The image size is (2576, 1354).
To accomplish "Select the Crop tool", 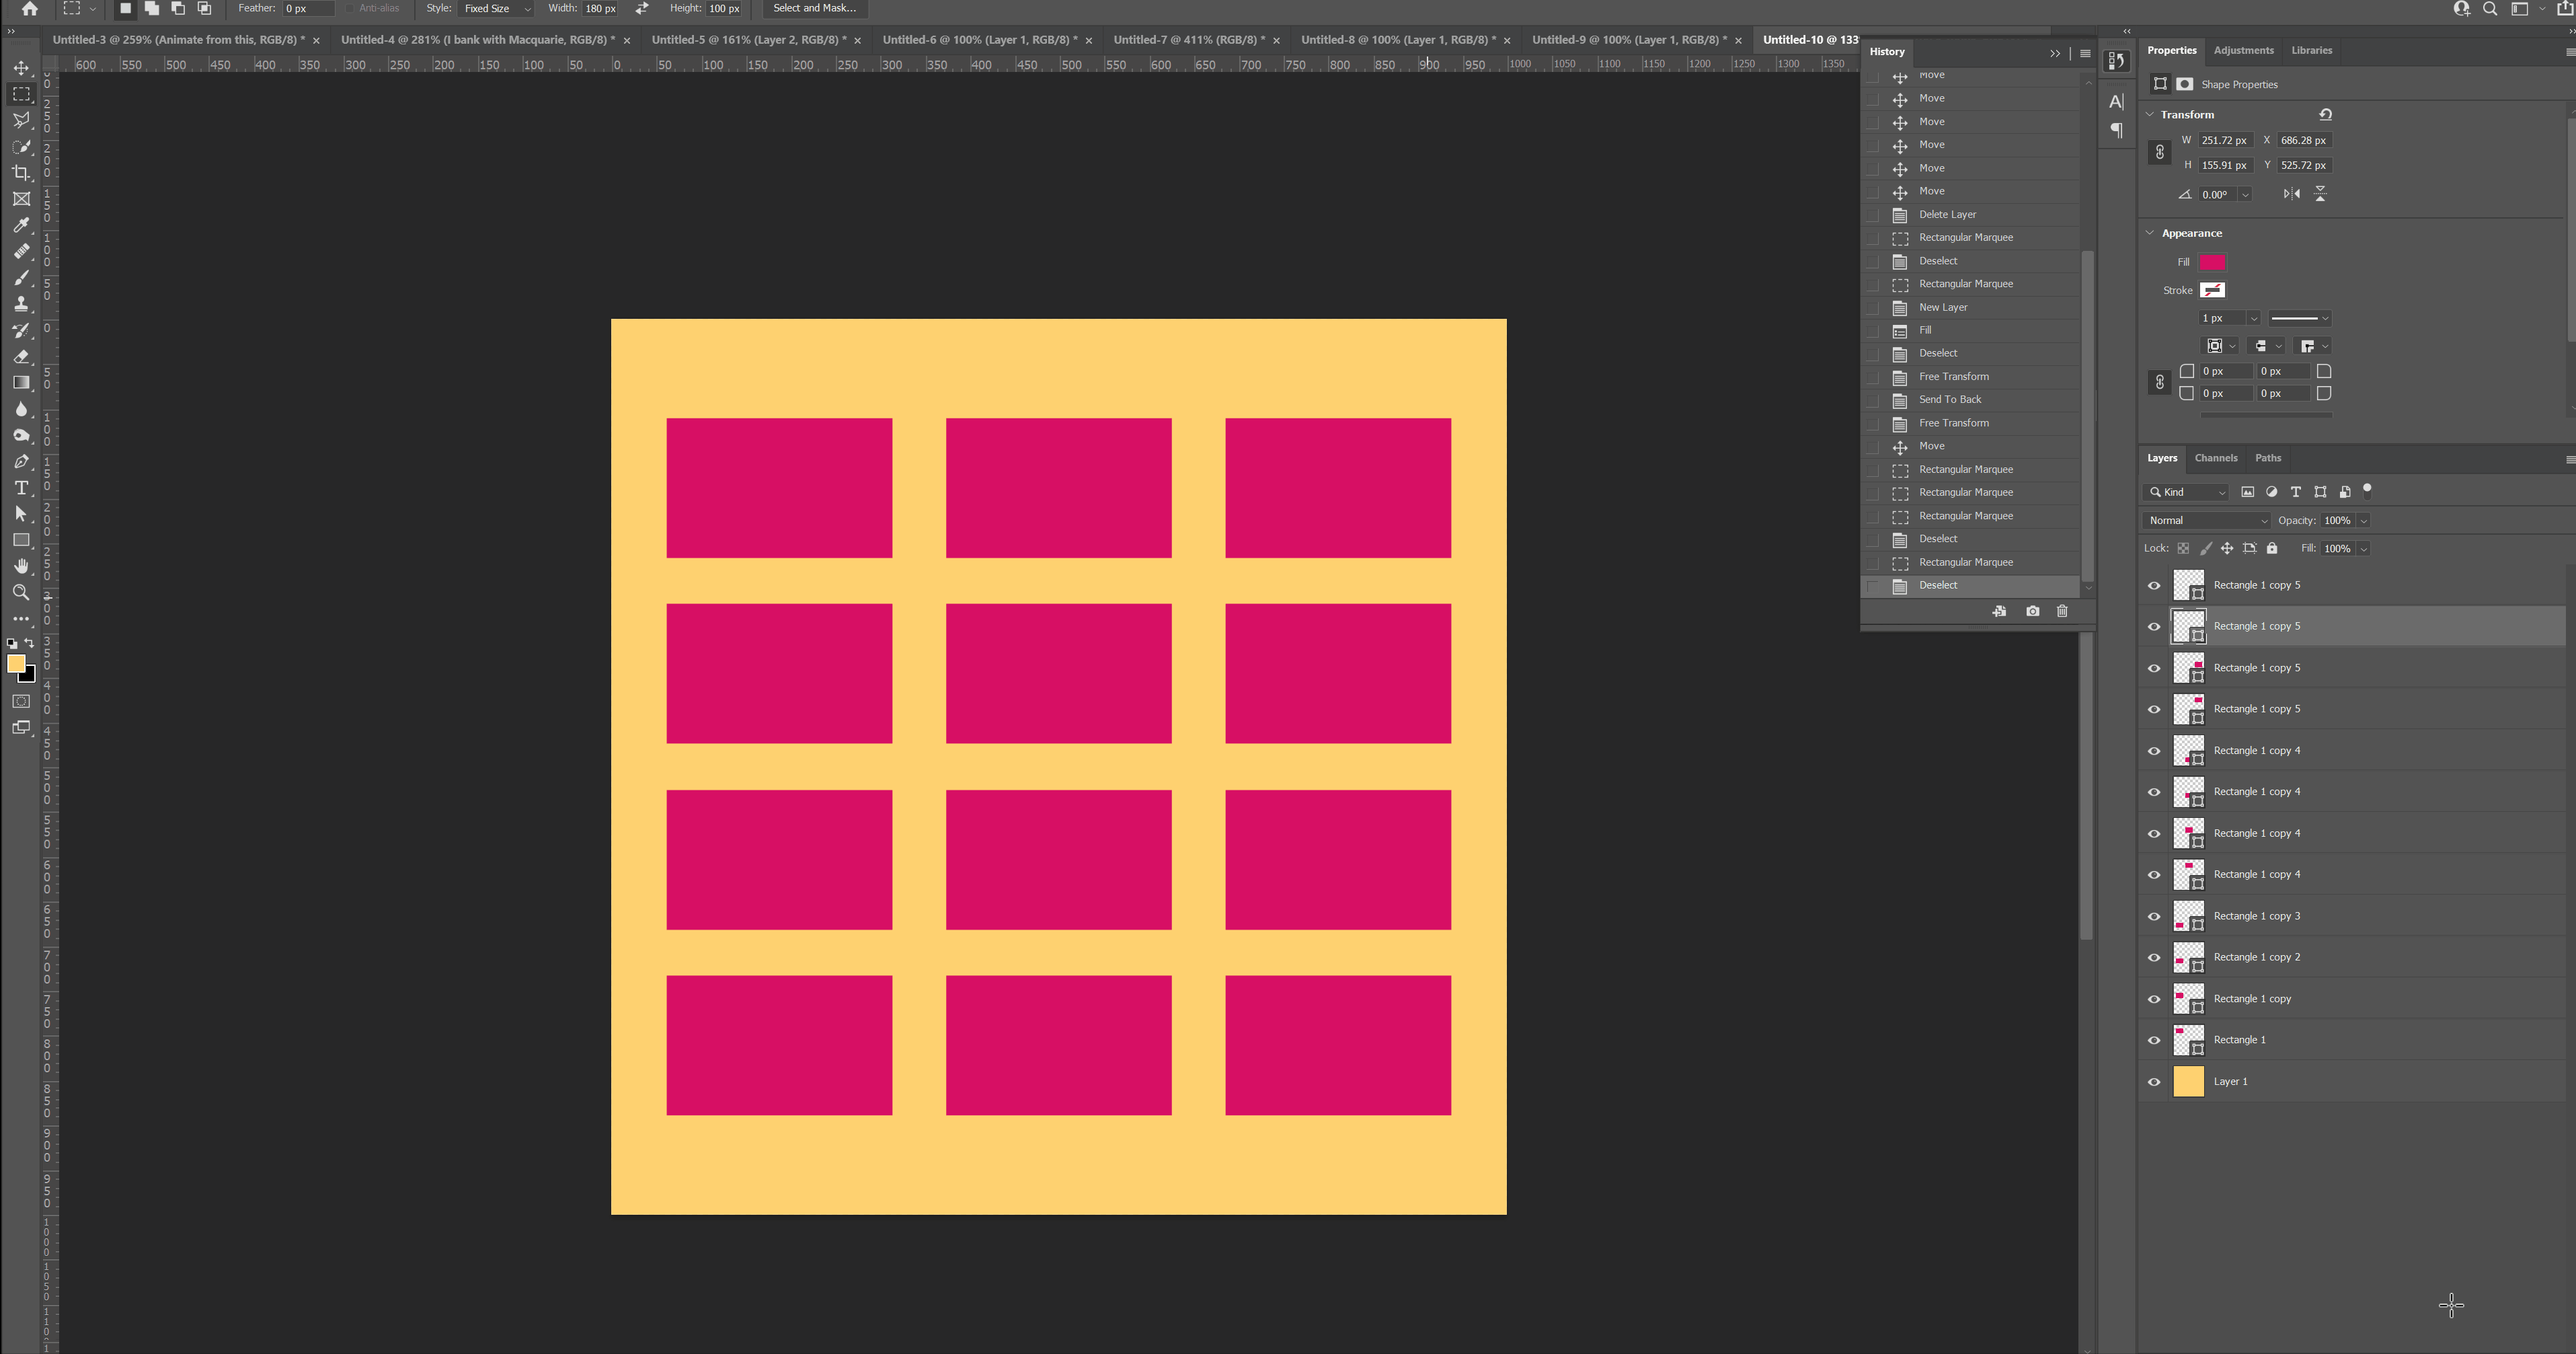I will 21,173.
